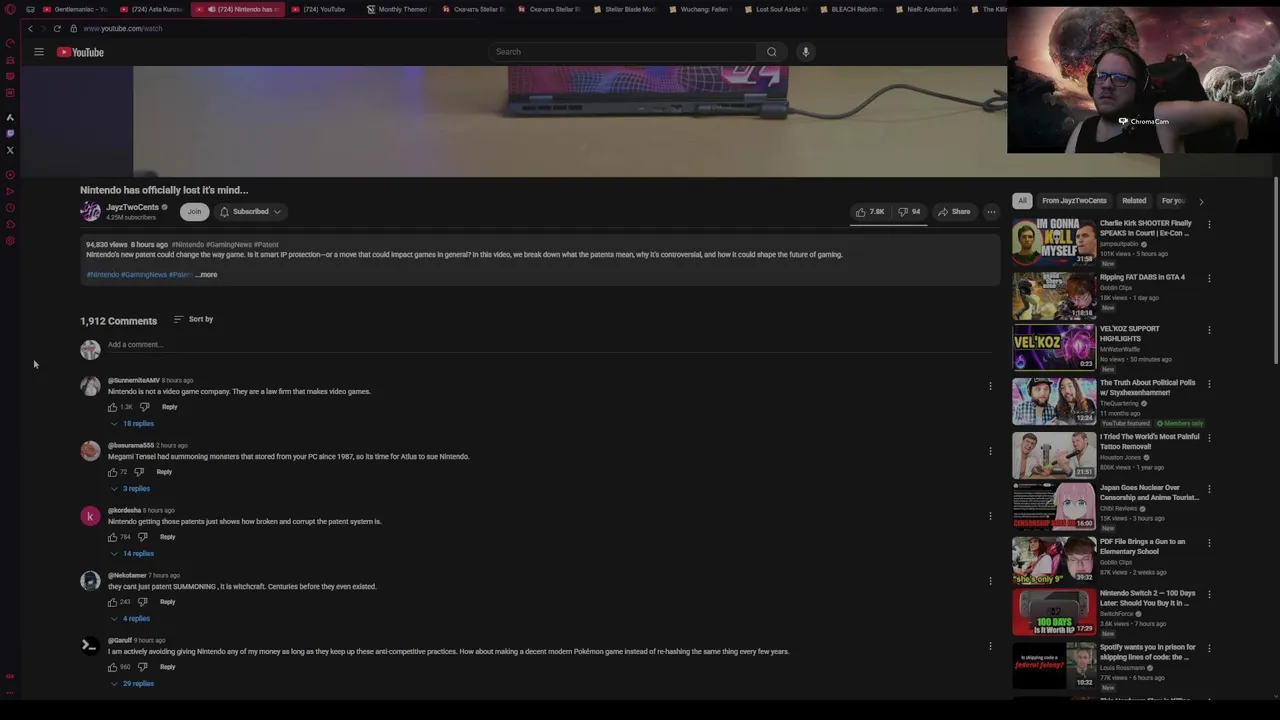Switch to Gentlemaniac browser tab
Viewport: 1280px width, 720px height.
76,9
